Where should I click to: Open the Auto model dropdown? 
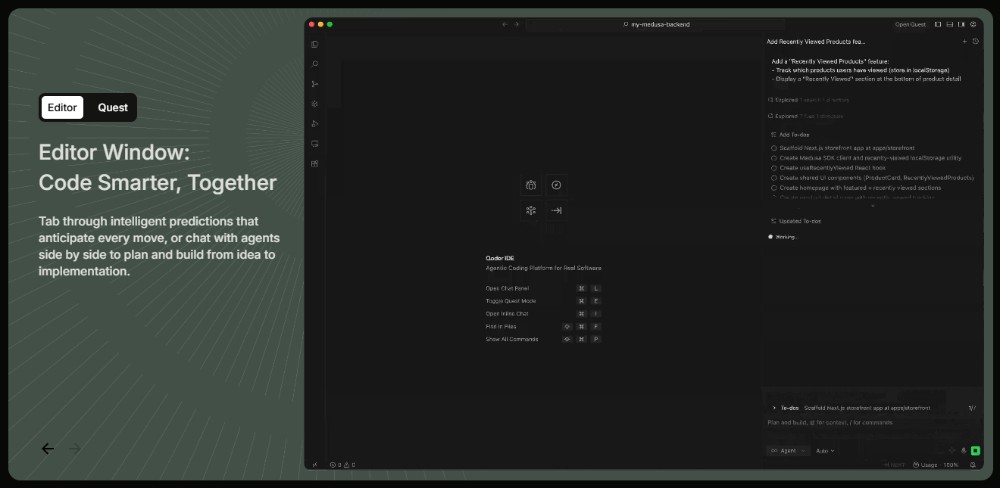(x=825, y=450)
